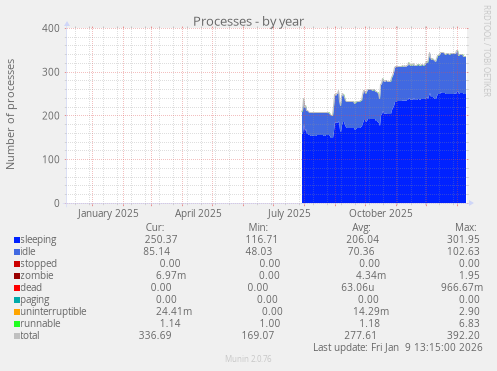
Task: Click the 'Avg:' column header
Action: click(361, 227)
